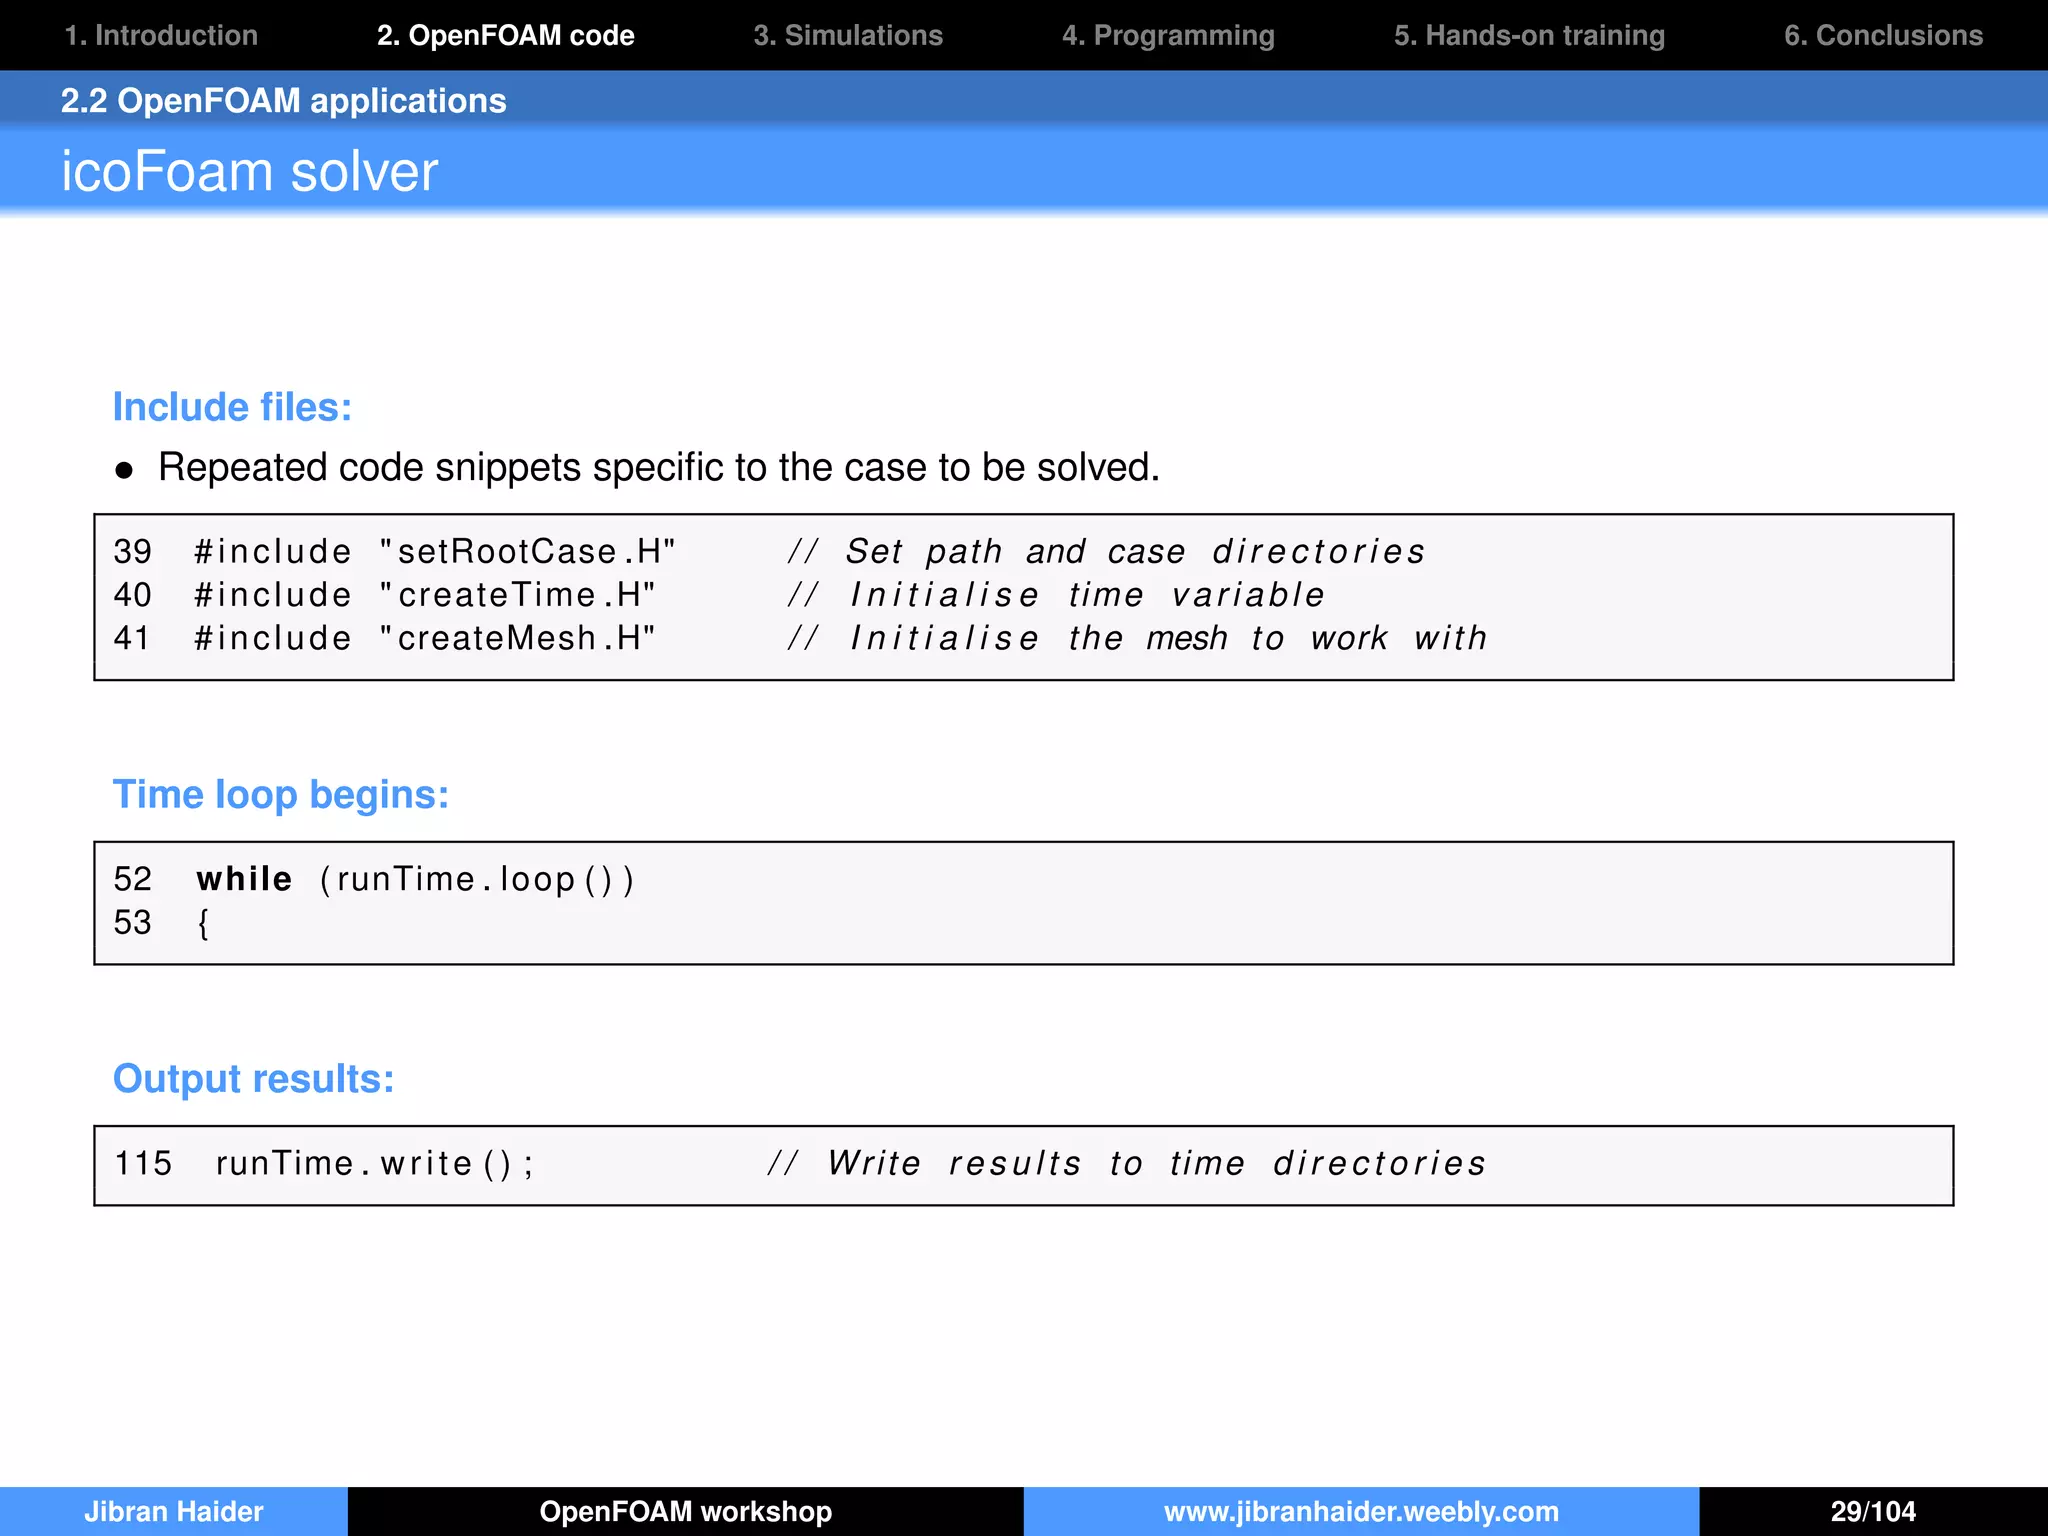Click the setRootCase.H include line
The image size is (2048, 1536).
pos(769,551)
